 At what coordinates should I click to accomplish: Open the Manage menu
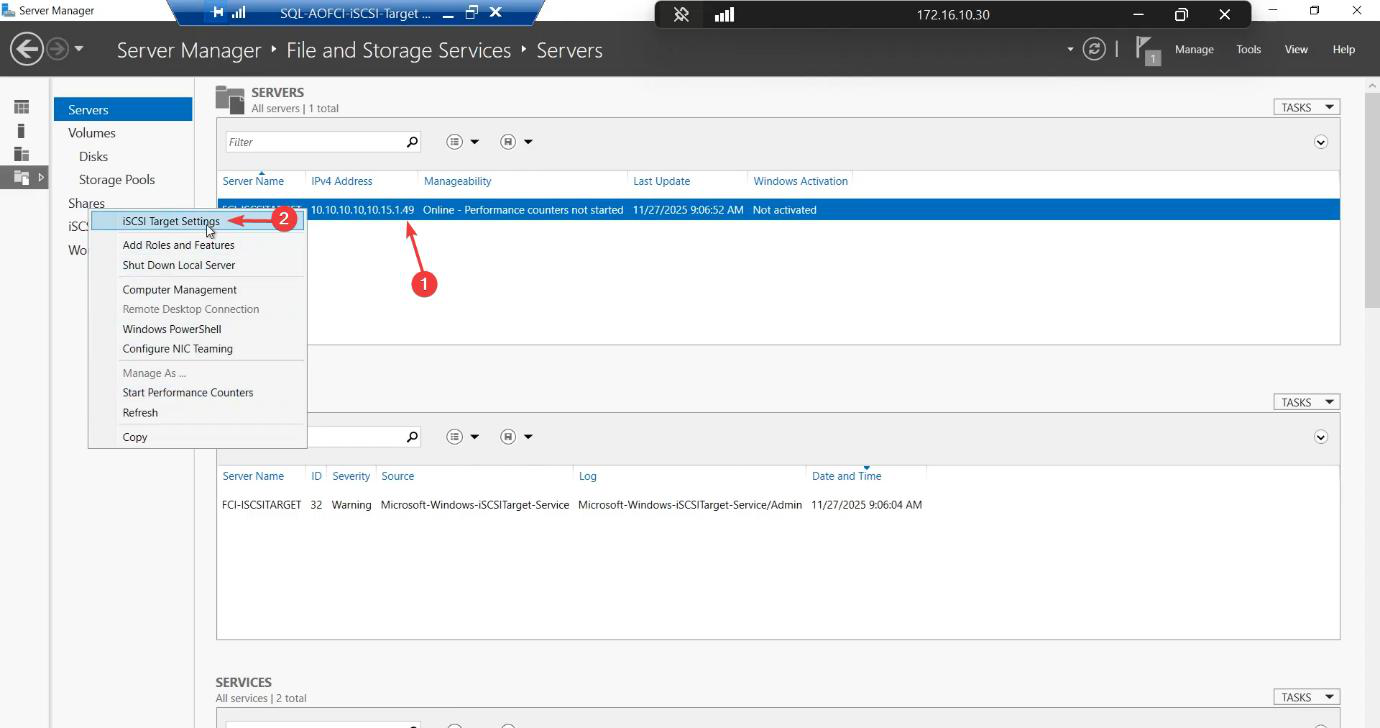pyautogui.click(x=1194, y=49)
